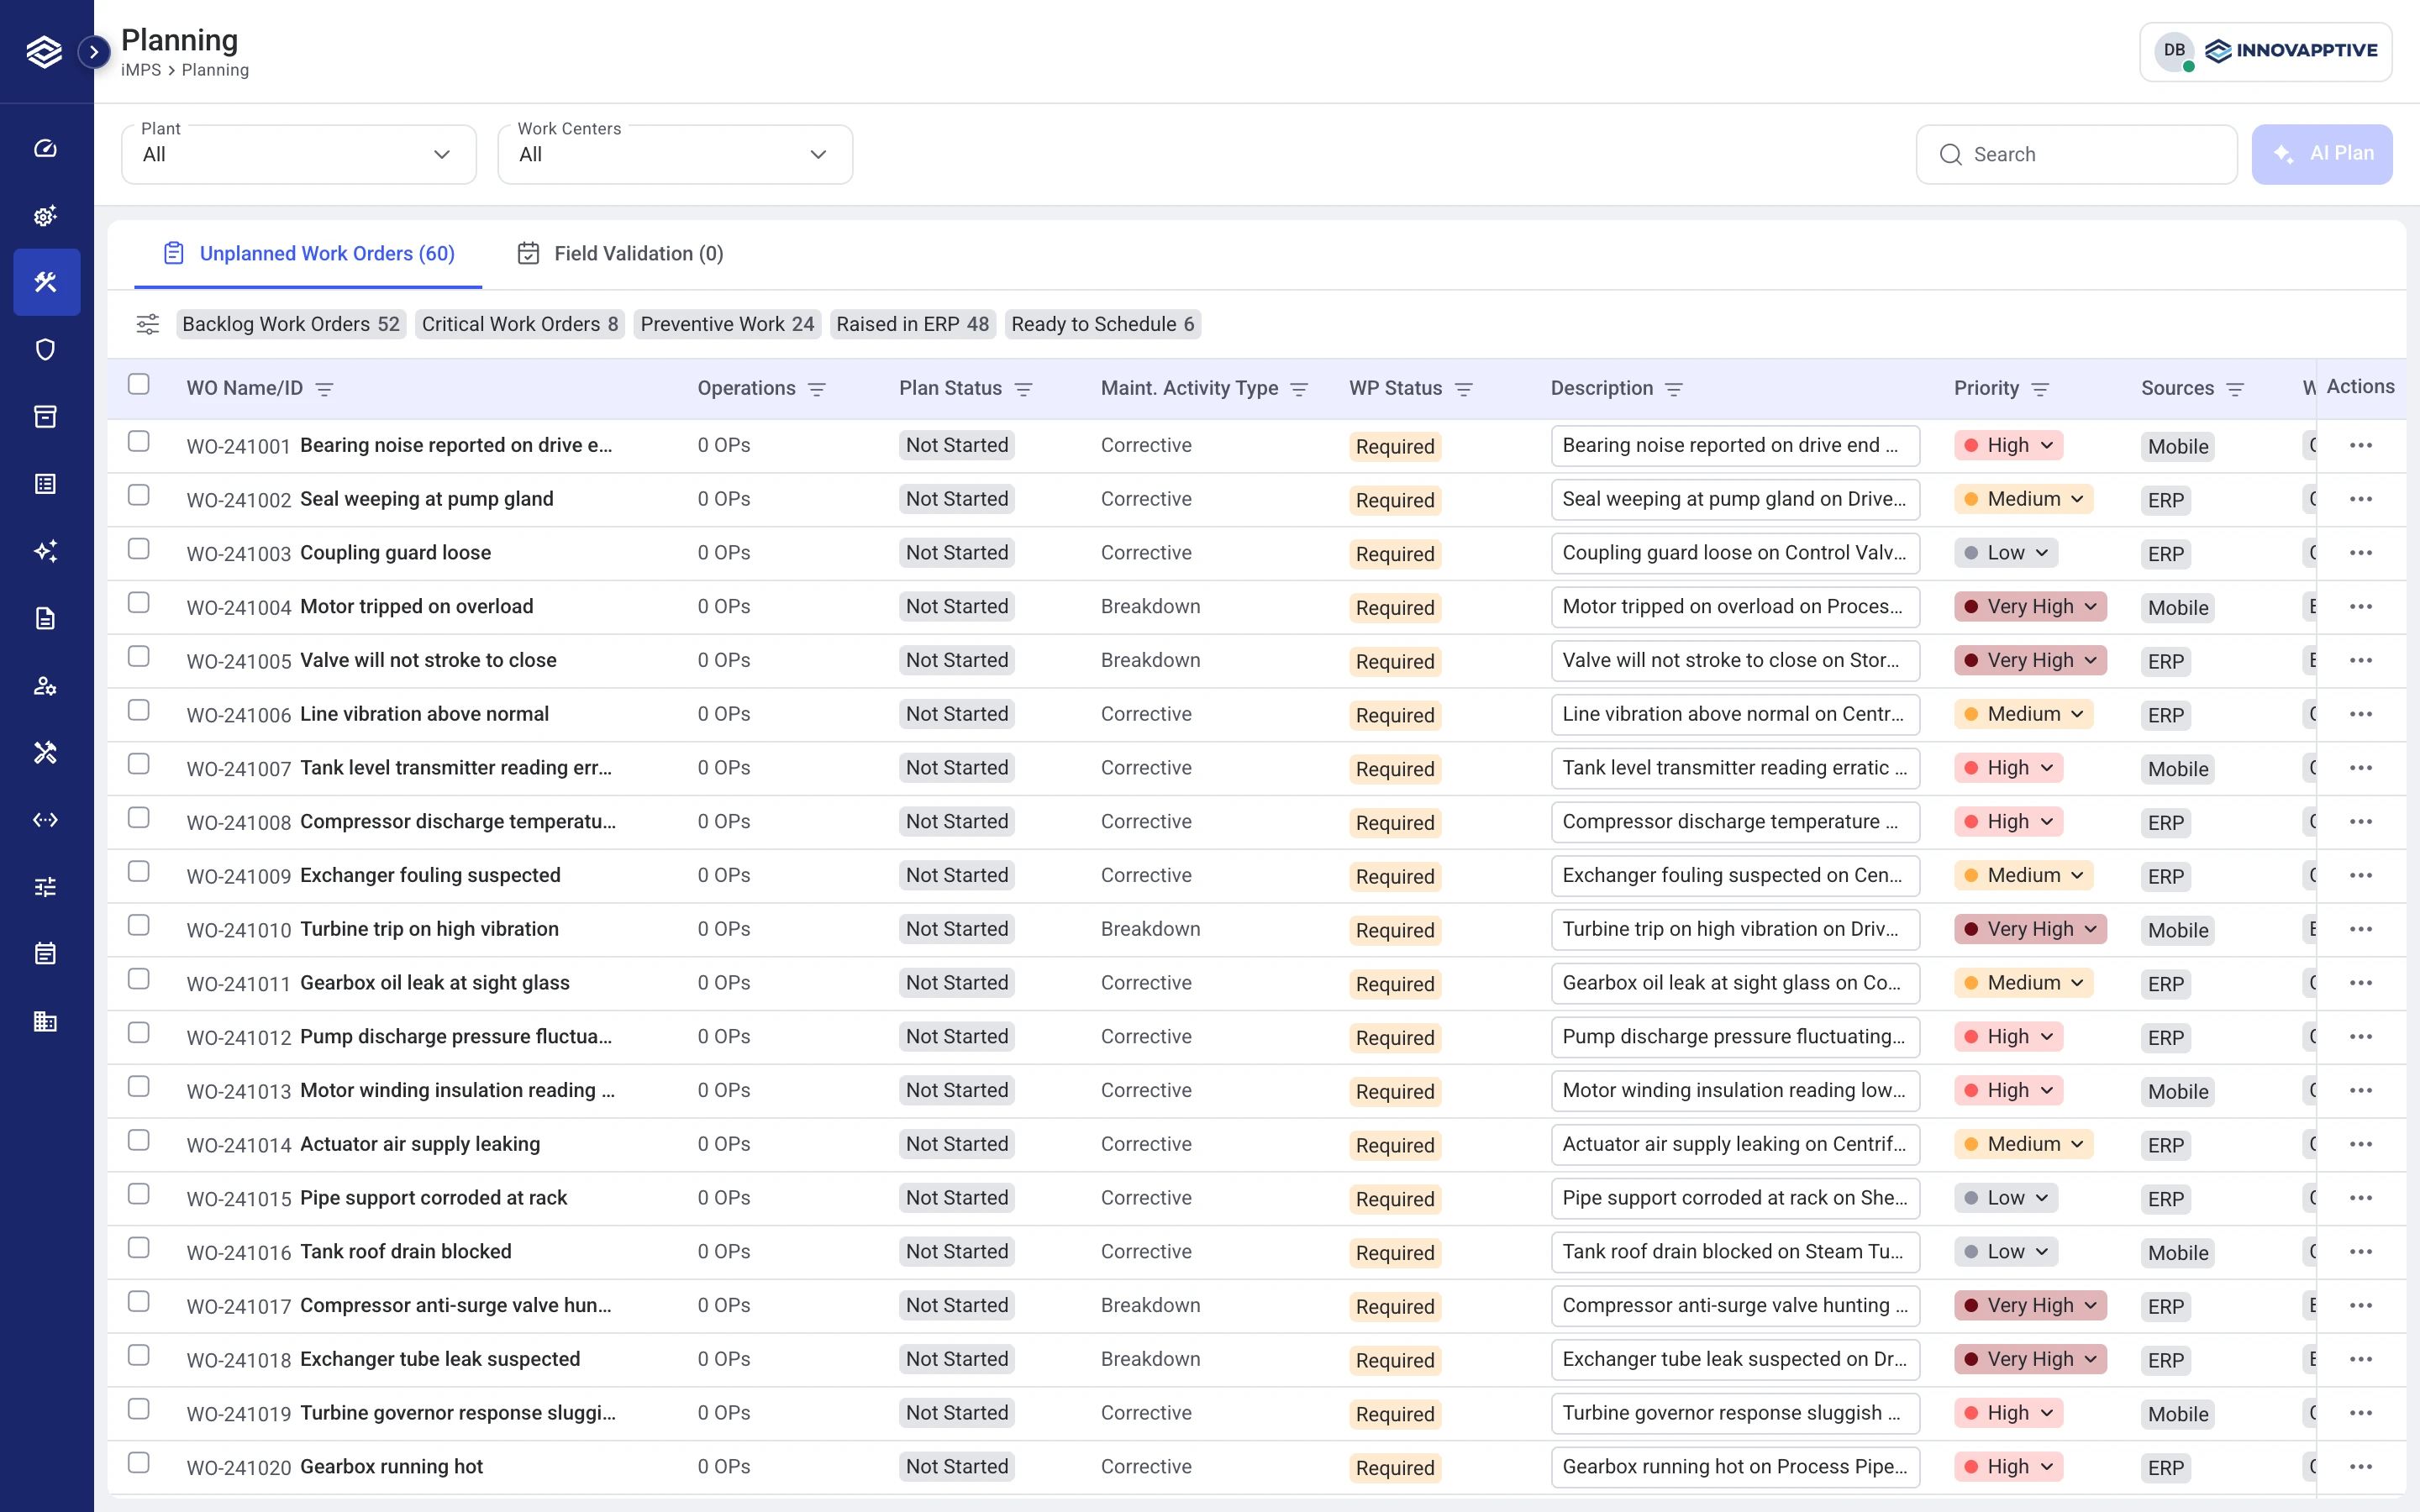2420x1512 pixels.
Task: Select Backlog Work Orders 52 filter chip
Action: coord(291,324)
